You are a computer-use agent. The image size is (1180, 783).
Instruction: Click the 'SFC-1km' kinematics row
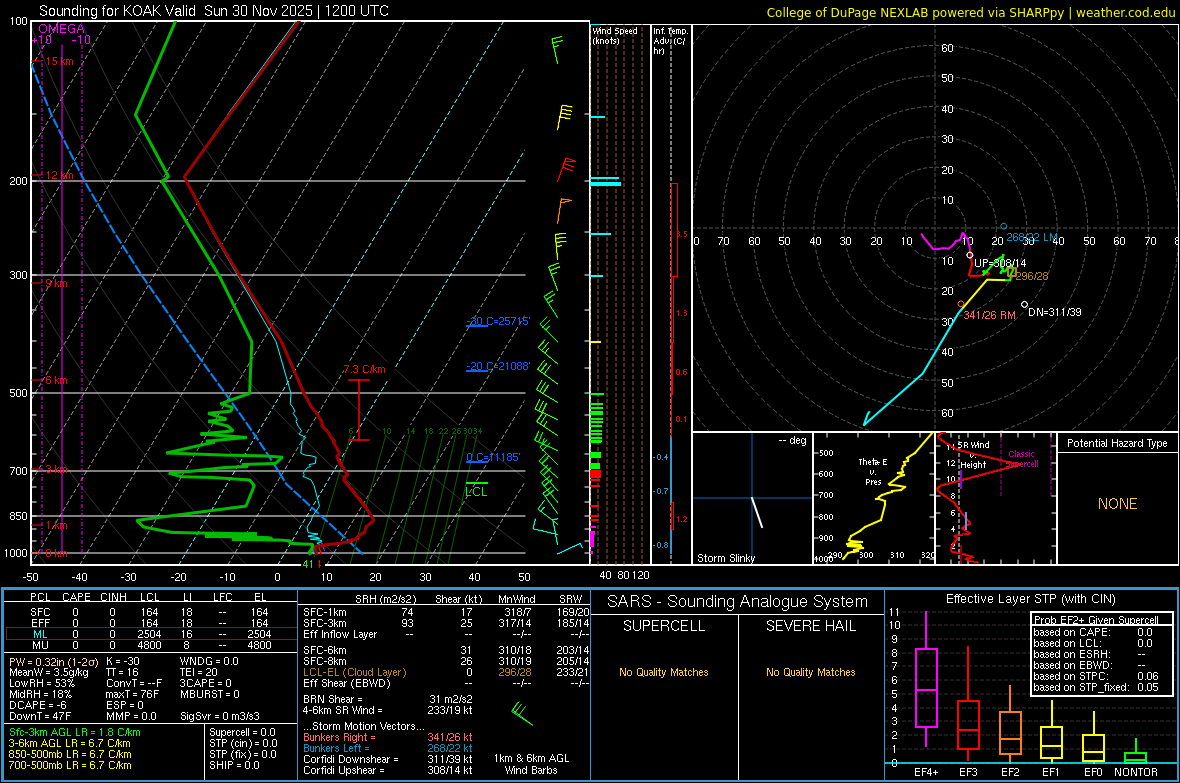click(x=446, y=612)
